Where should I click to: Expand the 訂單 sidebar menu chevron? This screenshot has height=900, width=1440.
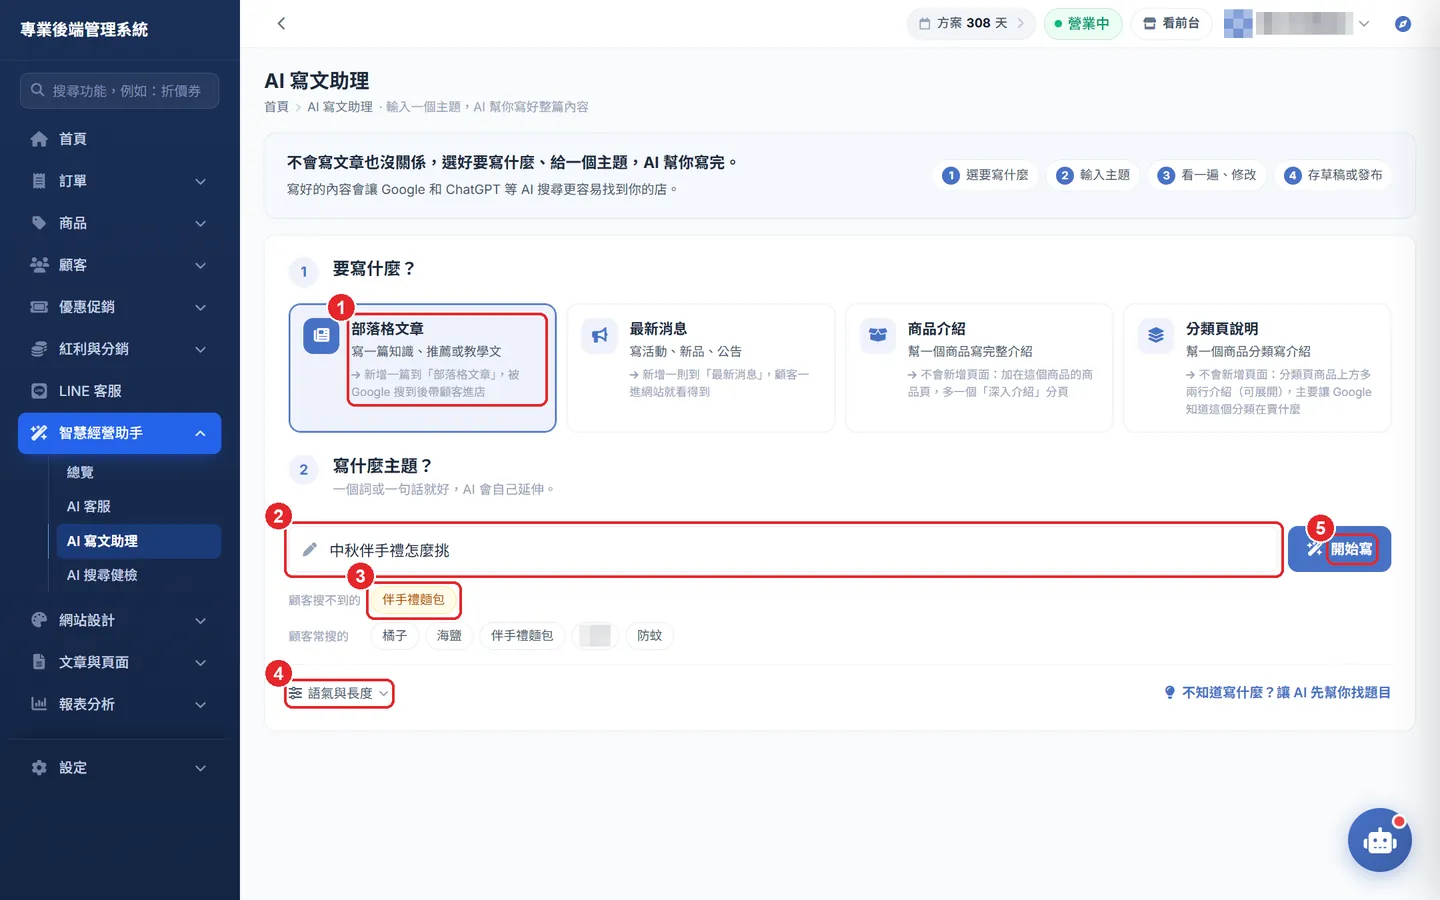(x=200, y=181)
